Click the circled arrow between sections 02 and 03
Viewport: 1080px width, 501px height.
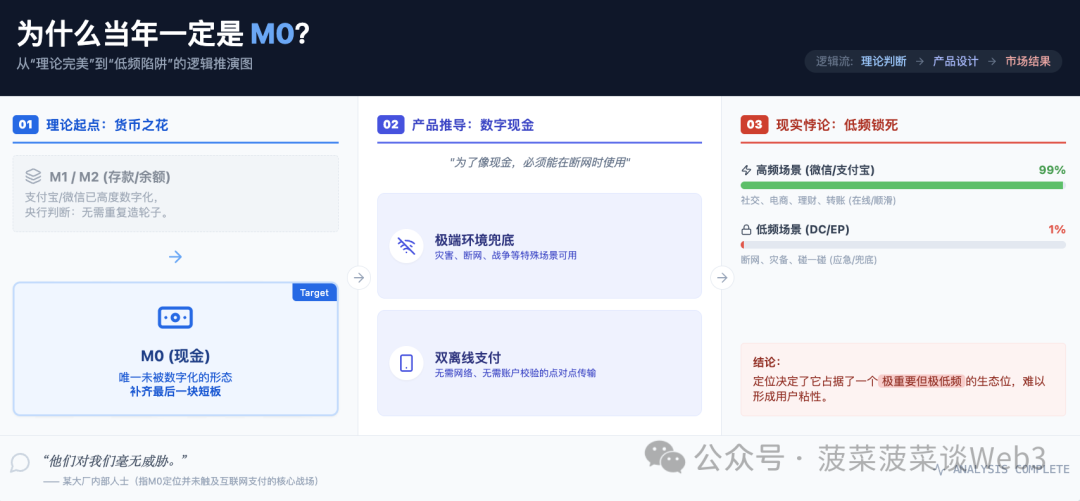(722, 278)
